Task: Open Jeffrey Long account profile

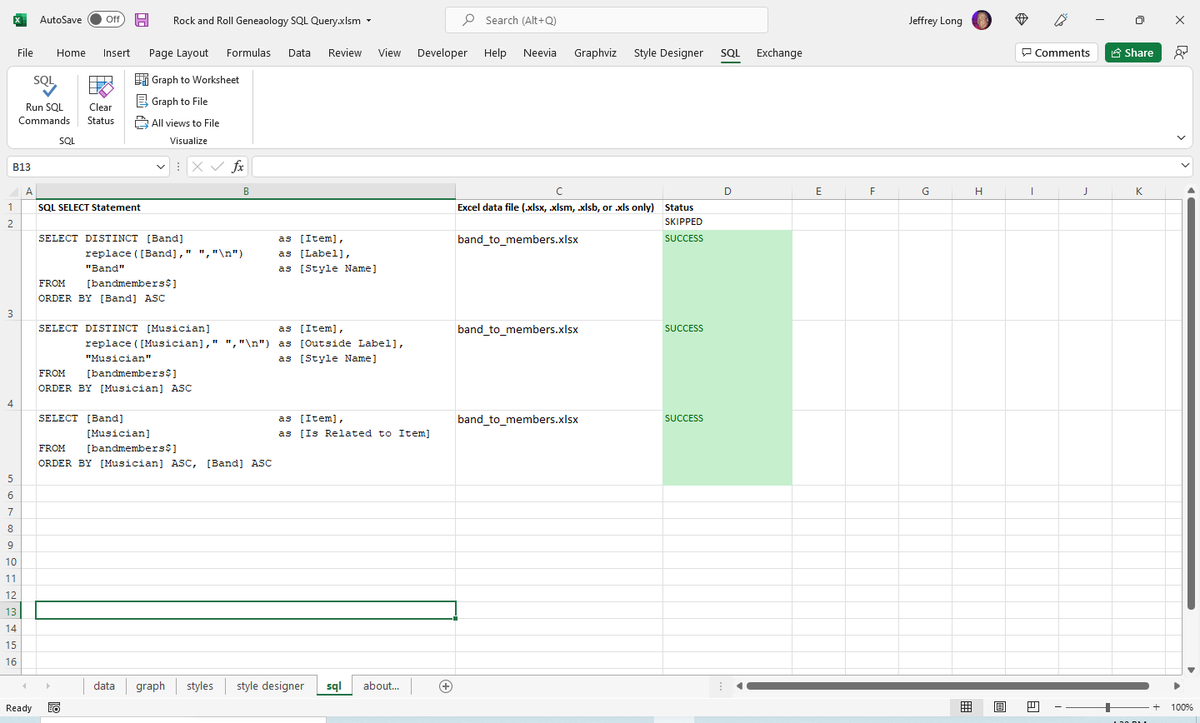Action: (x=950, y=20)
